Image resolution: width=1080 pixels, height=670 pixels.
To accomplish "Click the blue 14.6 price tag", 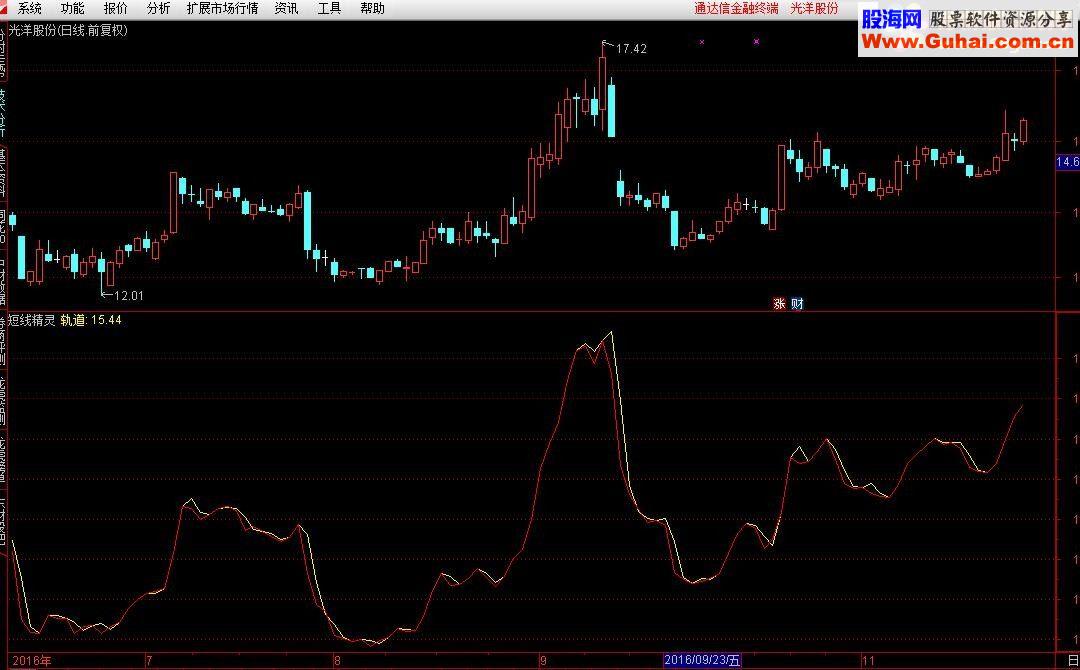I will [1068, 162].
